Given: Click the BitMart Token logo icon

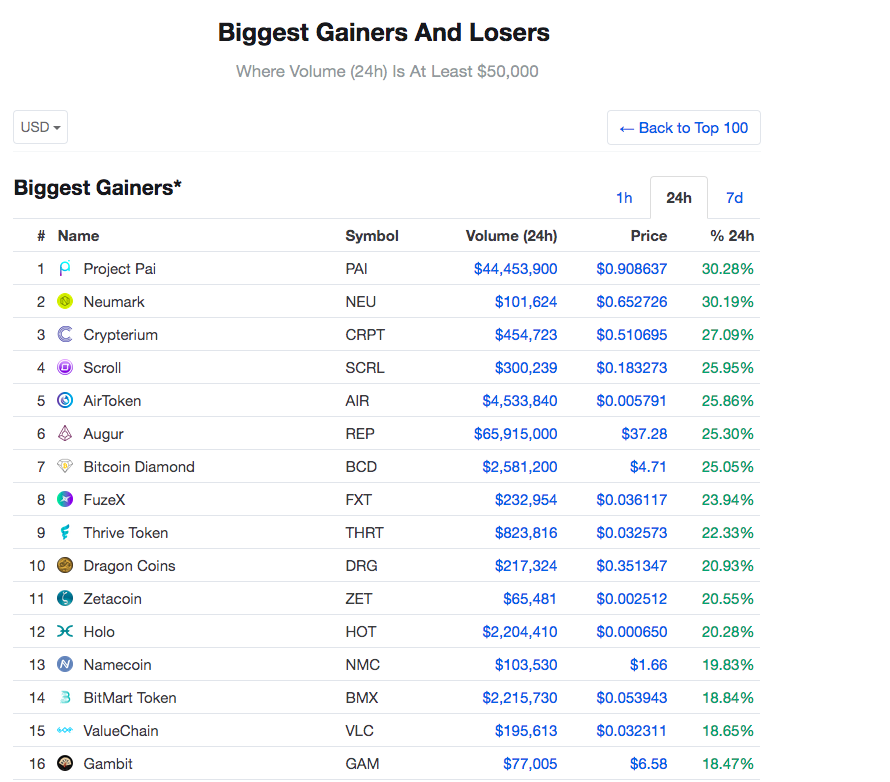Looking at the screenshot, I should (x=65, y=697).
